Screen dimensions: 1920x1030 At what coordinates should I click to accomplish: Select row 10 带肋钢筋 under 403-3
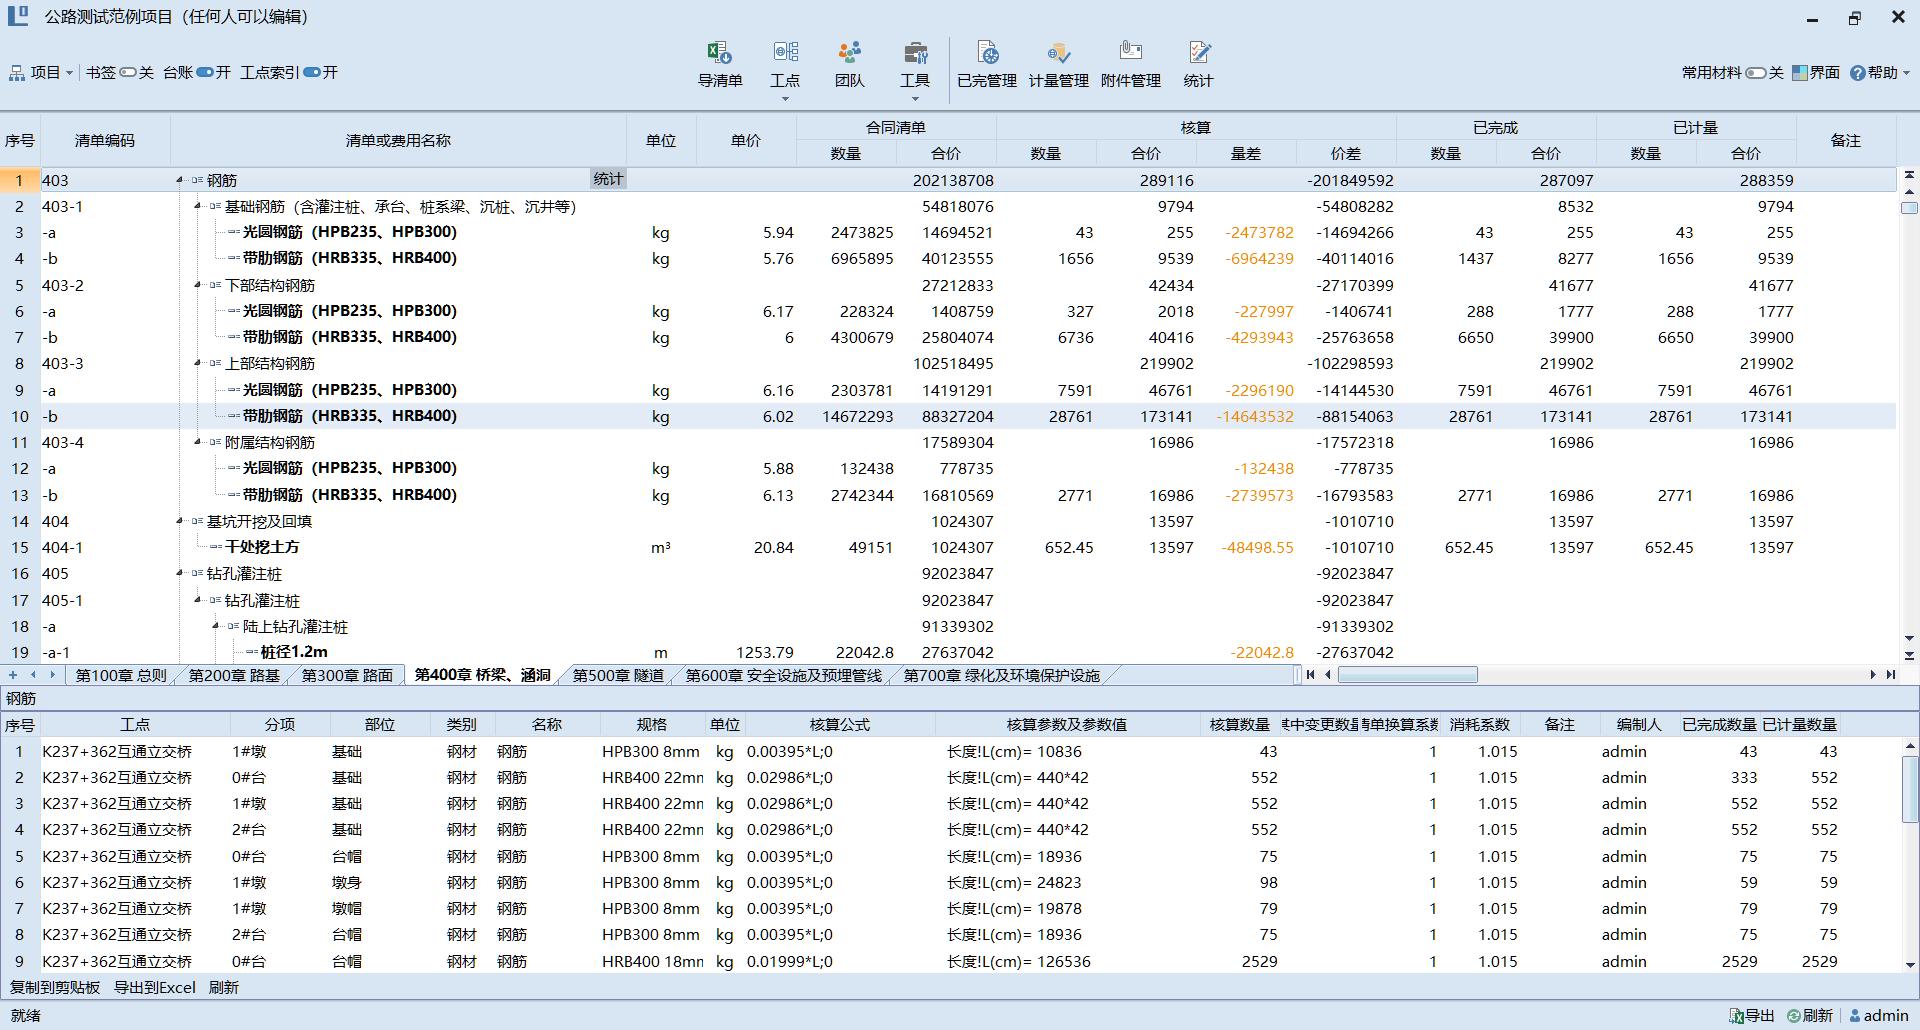pyautogui.click(x=948, y=417)
